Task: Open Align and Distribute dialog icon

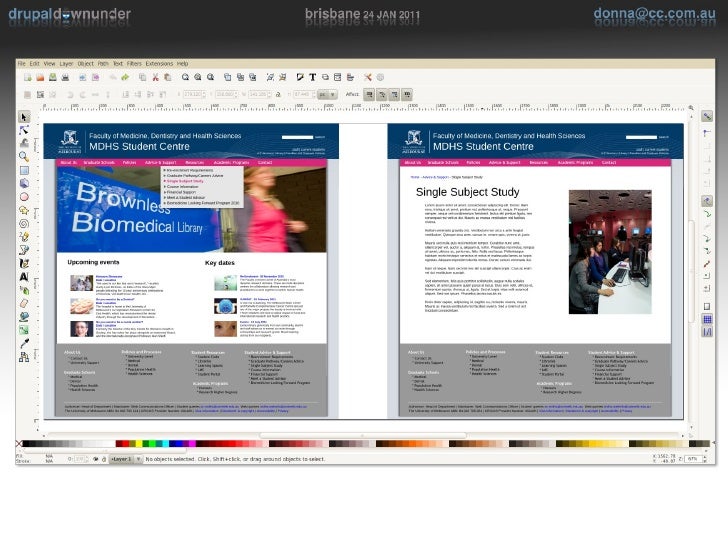Action: coord(351,78)
